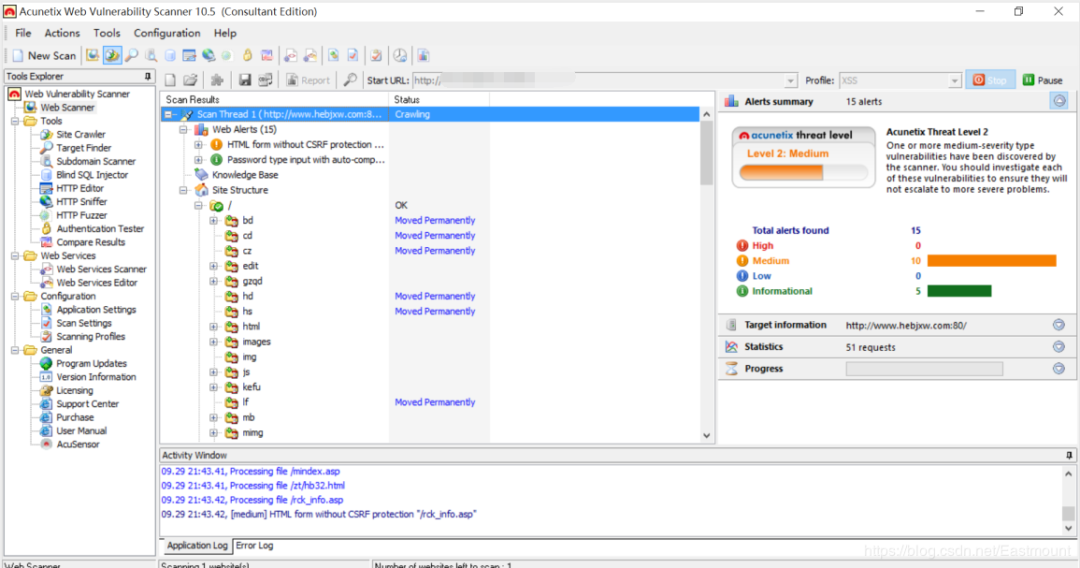Switch to Application Log tab
Viewport: 1080px width, 568px height.
tap(197, 545)
